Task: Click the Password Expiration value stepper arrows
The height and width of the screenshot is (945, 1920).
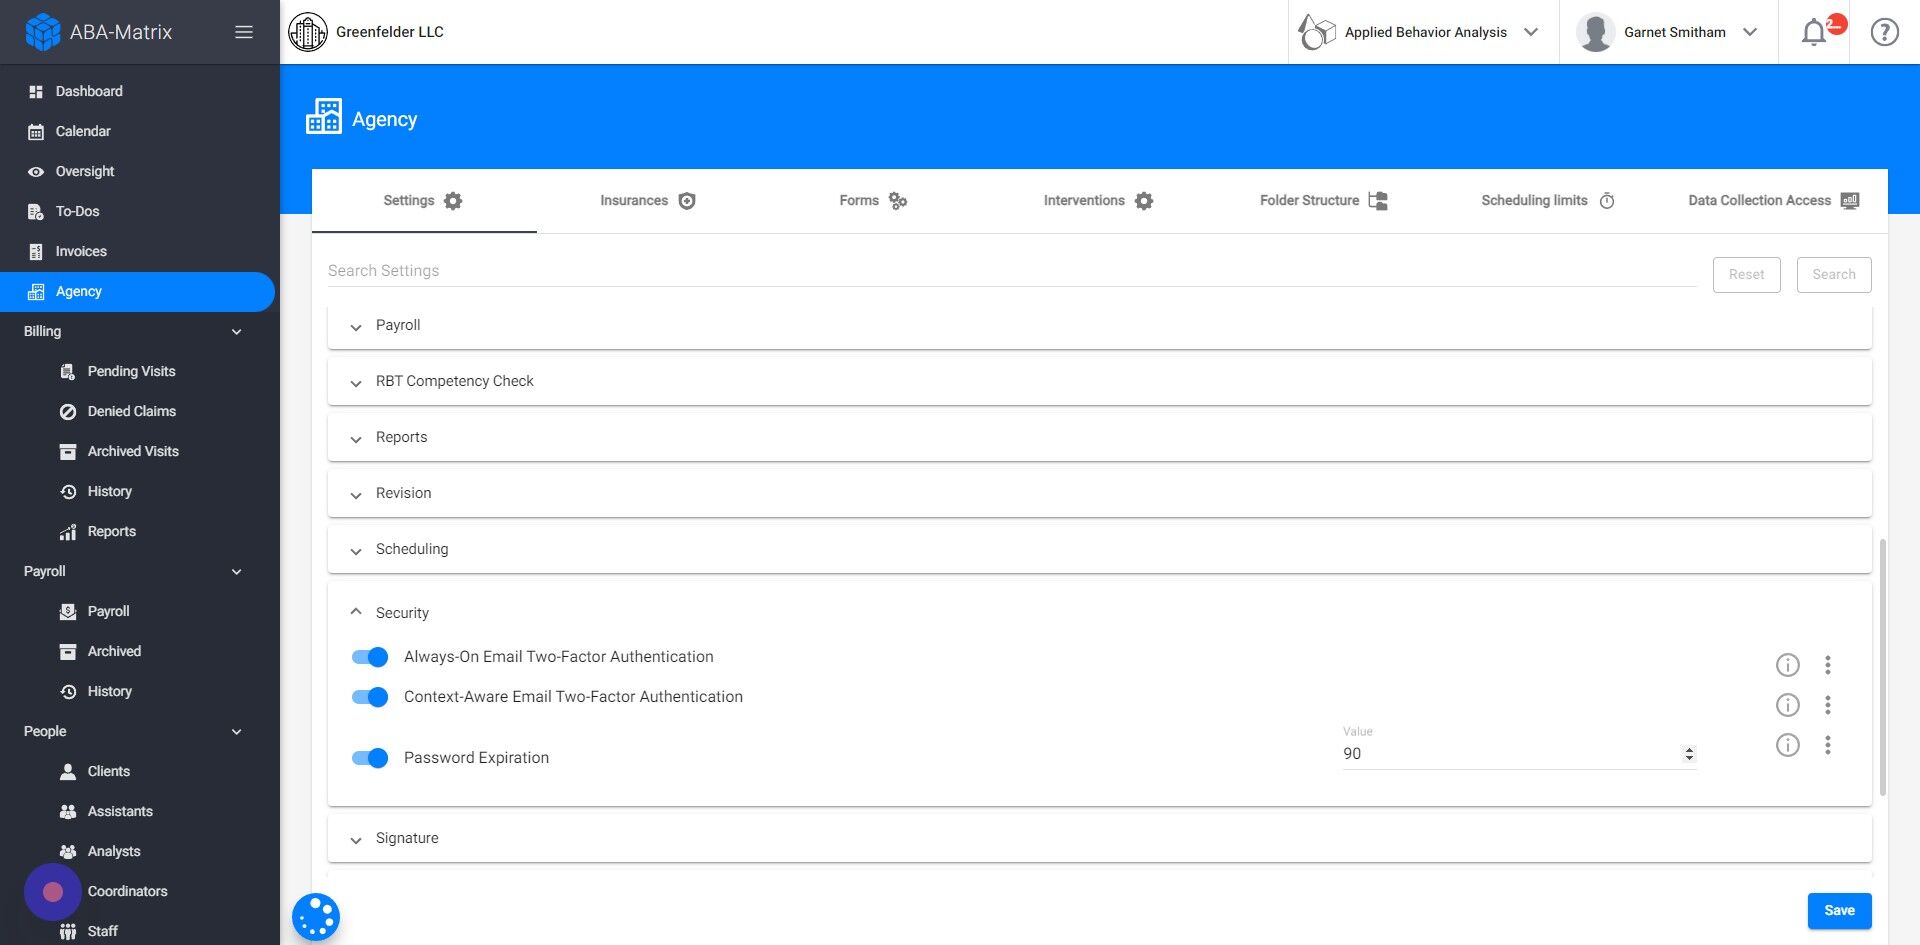Action: coord(1689,754)
